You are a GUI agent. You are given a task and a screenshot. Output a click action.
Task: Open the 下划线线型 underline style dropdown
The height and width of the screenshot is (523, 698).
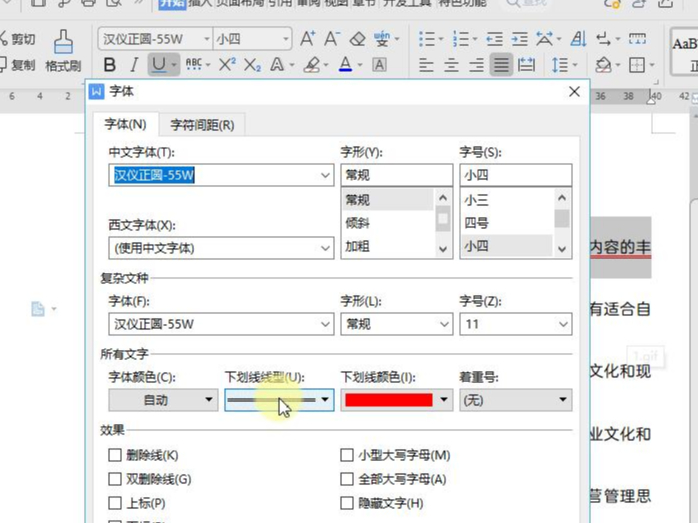pyautogui.click(x=279, y=400)
